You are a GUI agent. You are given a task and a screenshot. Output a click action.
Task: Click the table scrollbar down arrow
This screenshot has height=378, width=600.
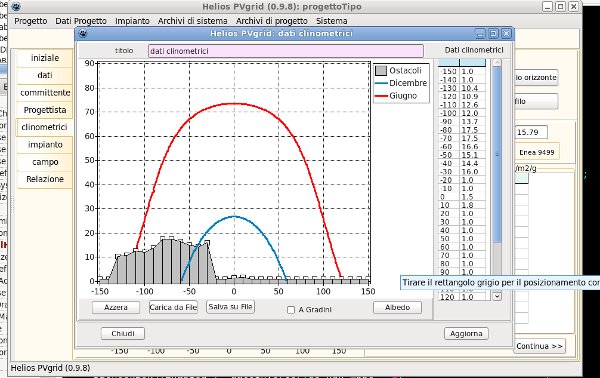(x=497, y=296)
